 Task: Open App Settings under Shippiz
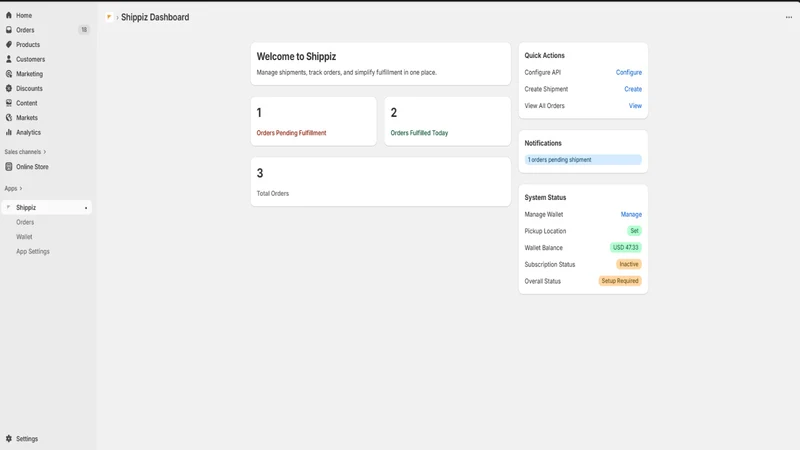[33, 252]
